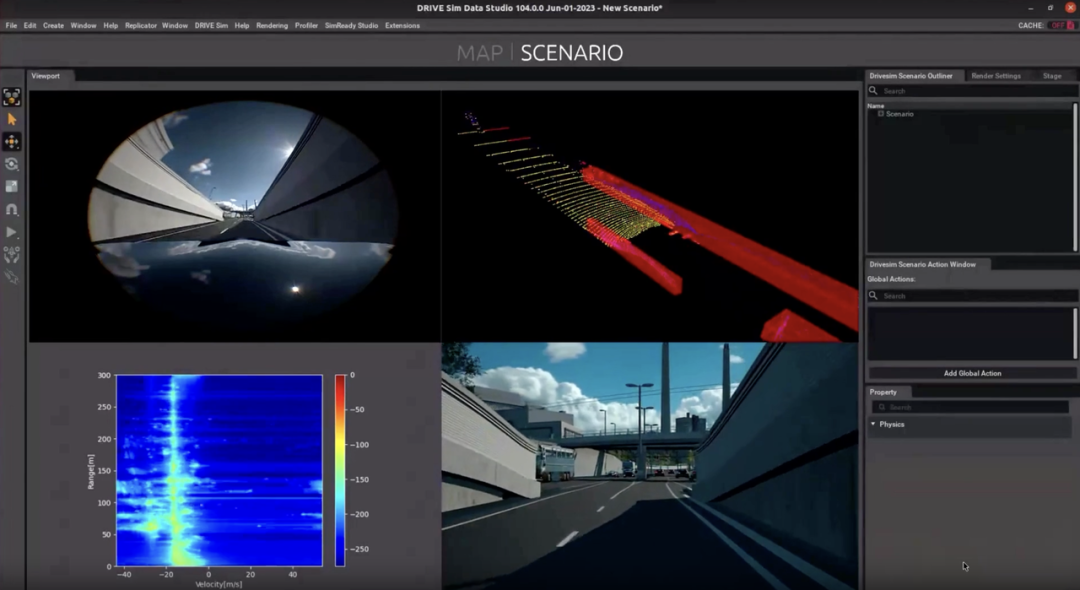The height and width of the screenshot is (590, 1080).
Task: Click the Global Actions list scrollbar
Action: point(1075,333)
